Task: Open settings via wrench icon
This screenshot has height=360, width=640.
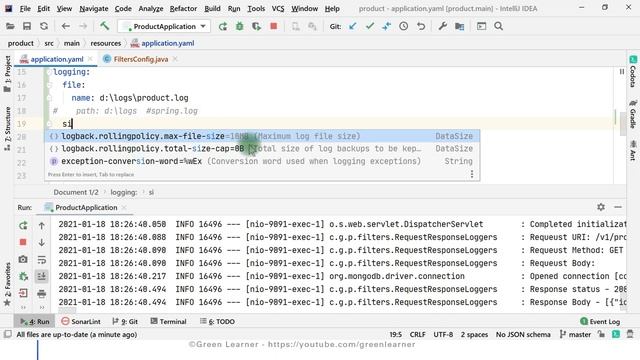Action: pyautogui.click(x=442, y=27)
